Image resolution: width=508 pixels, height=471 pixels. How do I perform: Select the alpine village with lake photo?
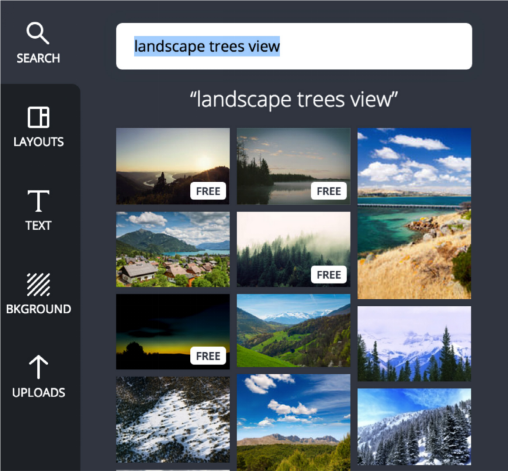[x=173, y=249]
